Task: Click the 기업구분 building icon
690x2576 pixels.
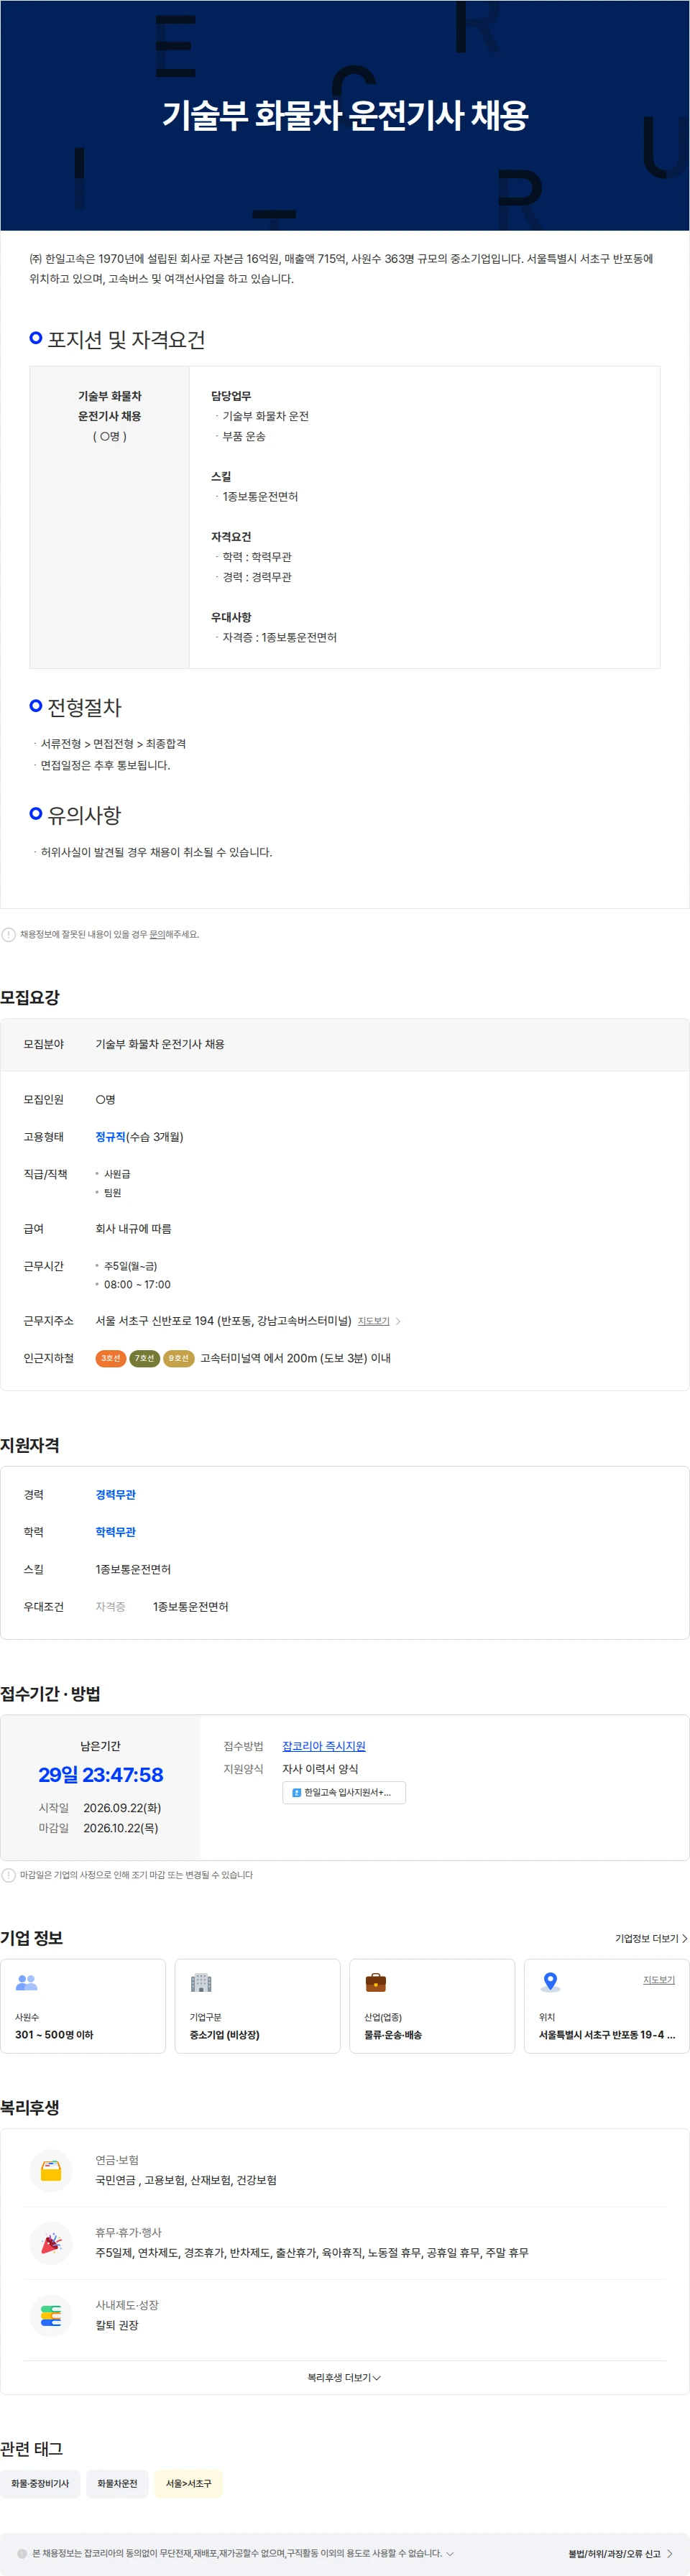Action: coord(201,1982)
